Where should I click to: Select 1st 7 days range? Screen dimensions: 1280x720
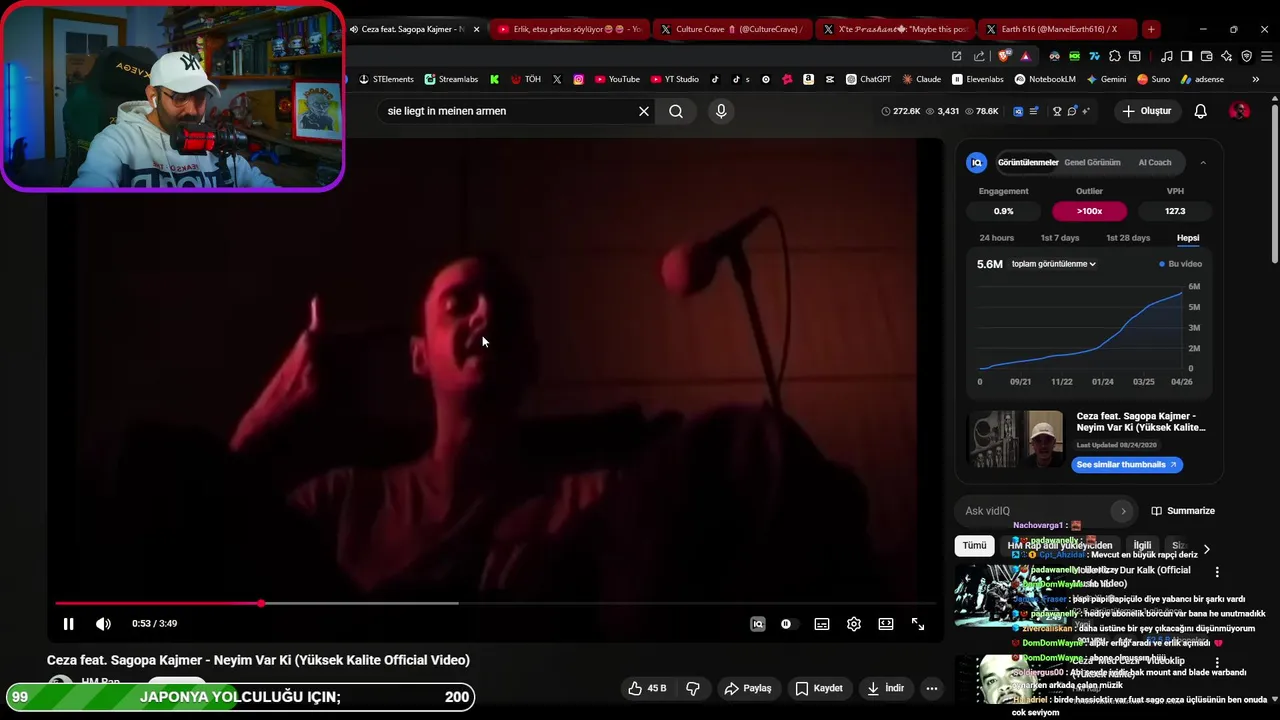tap(1060, 238)
